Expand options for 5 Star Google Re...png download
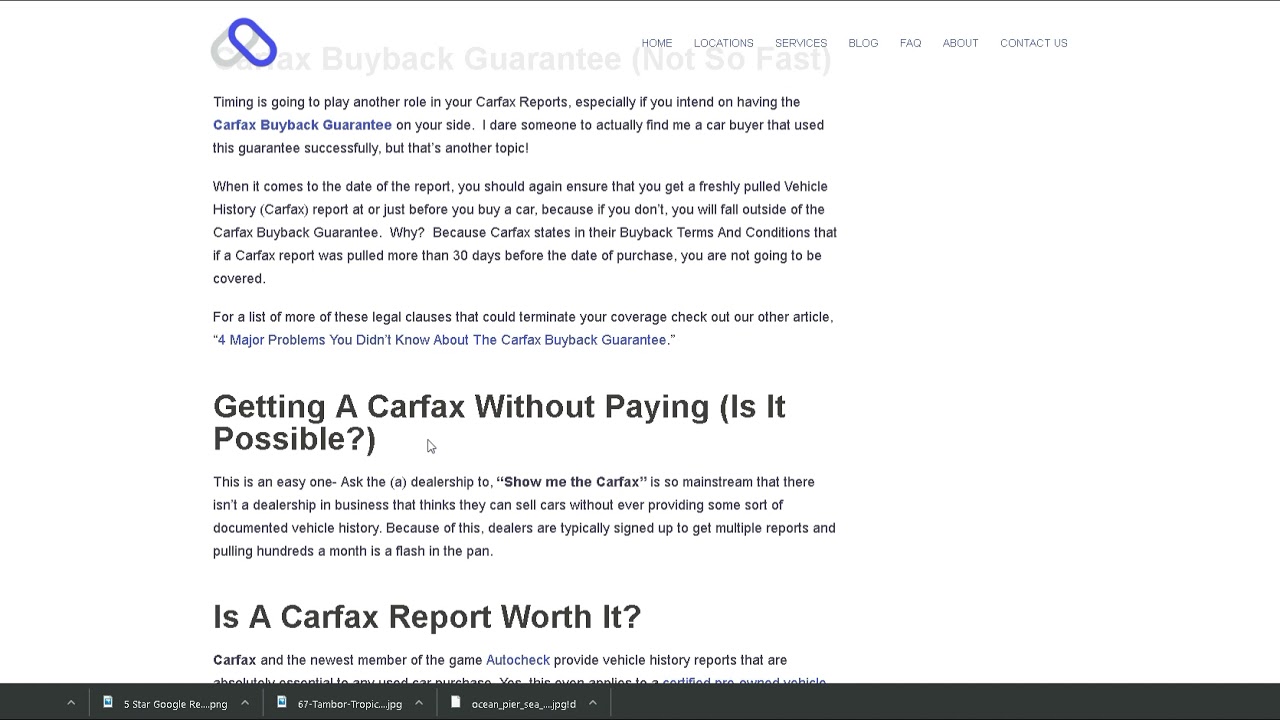 click(x=245, y=703)
